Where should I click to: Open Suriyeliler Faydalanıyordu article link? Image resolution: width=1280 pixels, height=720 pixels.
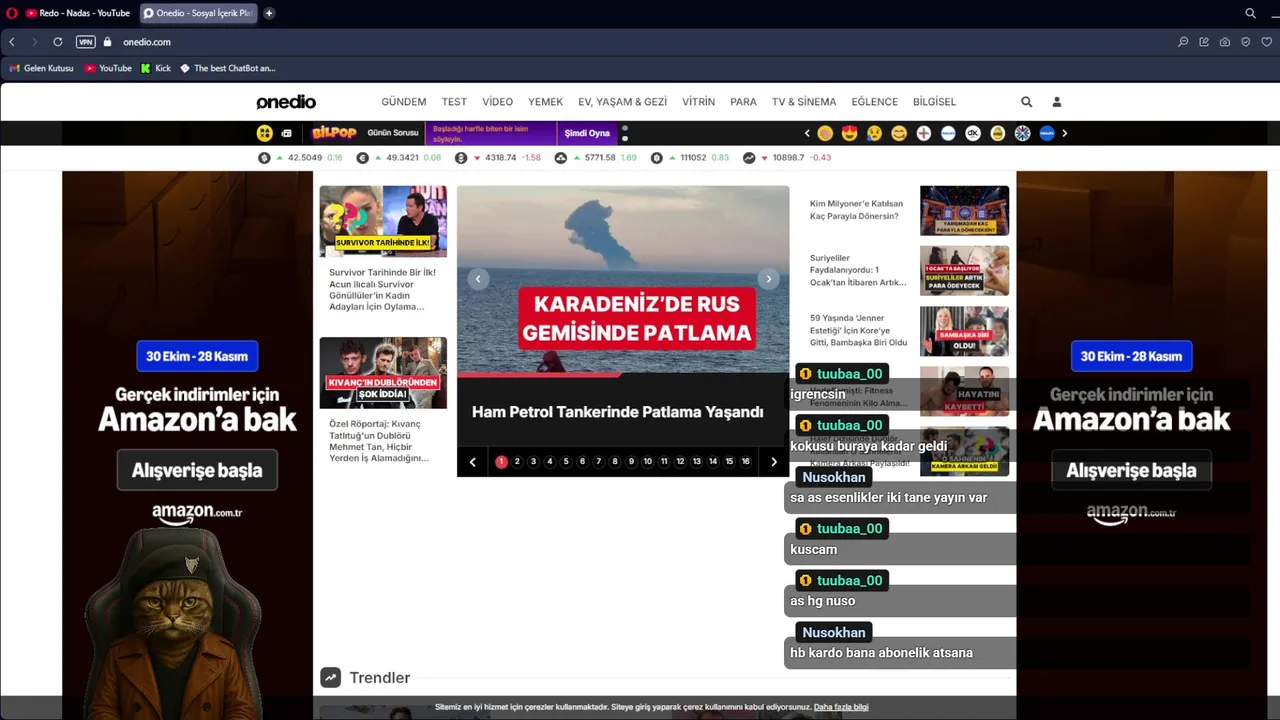click(x=858, y=270)
